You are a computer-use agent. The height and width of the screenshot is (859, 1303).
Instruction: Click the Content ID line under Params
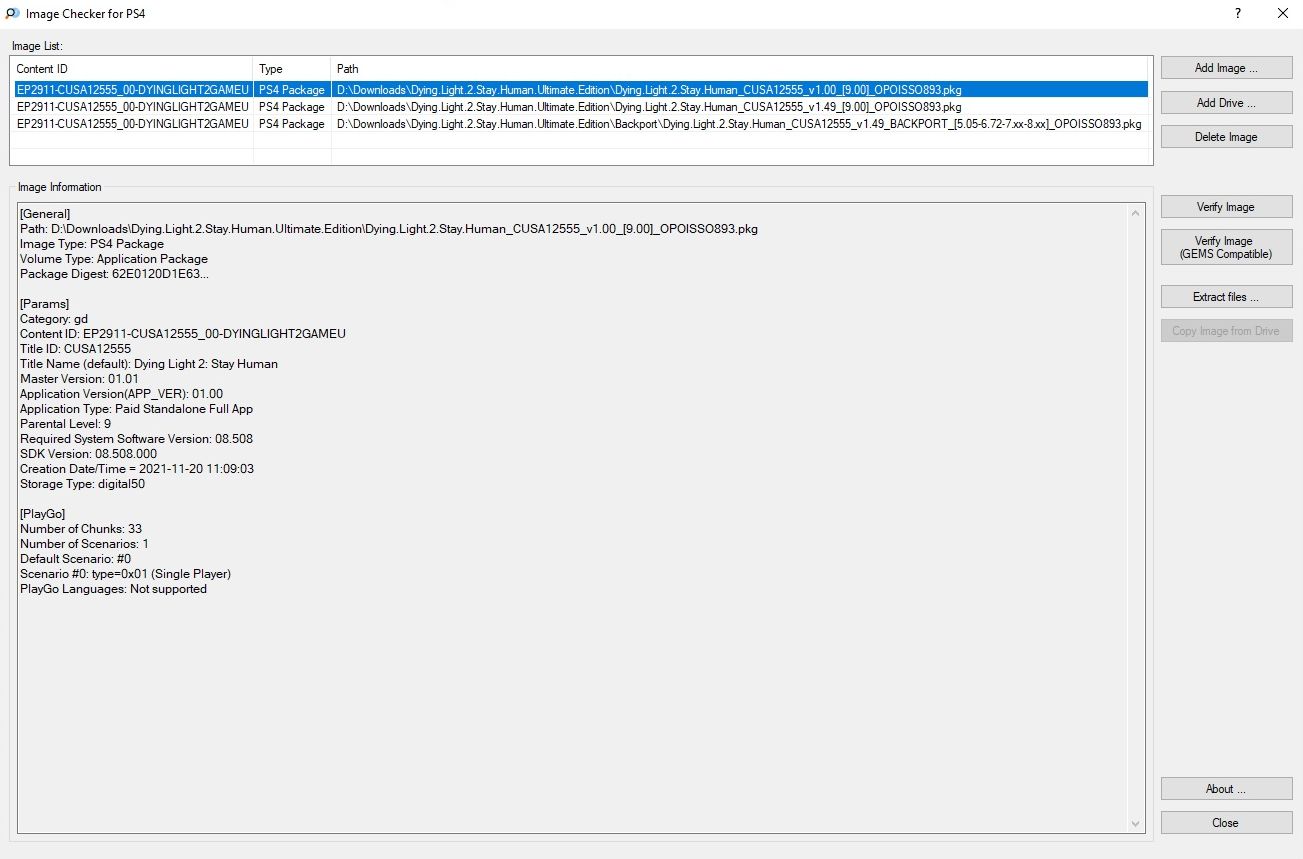point(183,334)
